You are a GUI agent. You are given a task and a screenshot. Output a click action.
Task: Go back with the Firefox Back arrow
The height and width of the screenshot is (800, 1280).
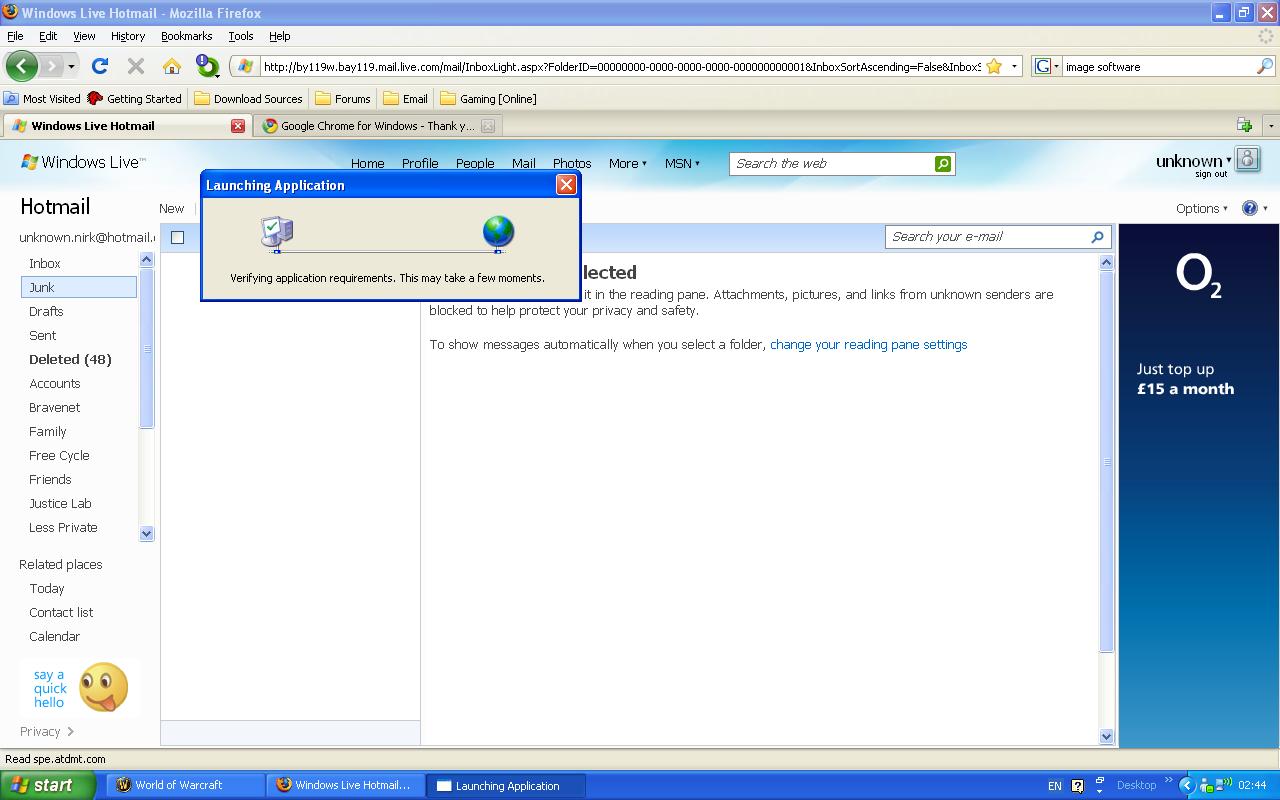(21, 66)
